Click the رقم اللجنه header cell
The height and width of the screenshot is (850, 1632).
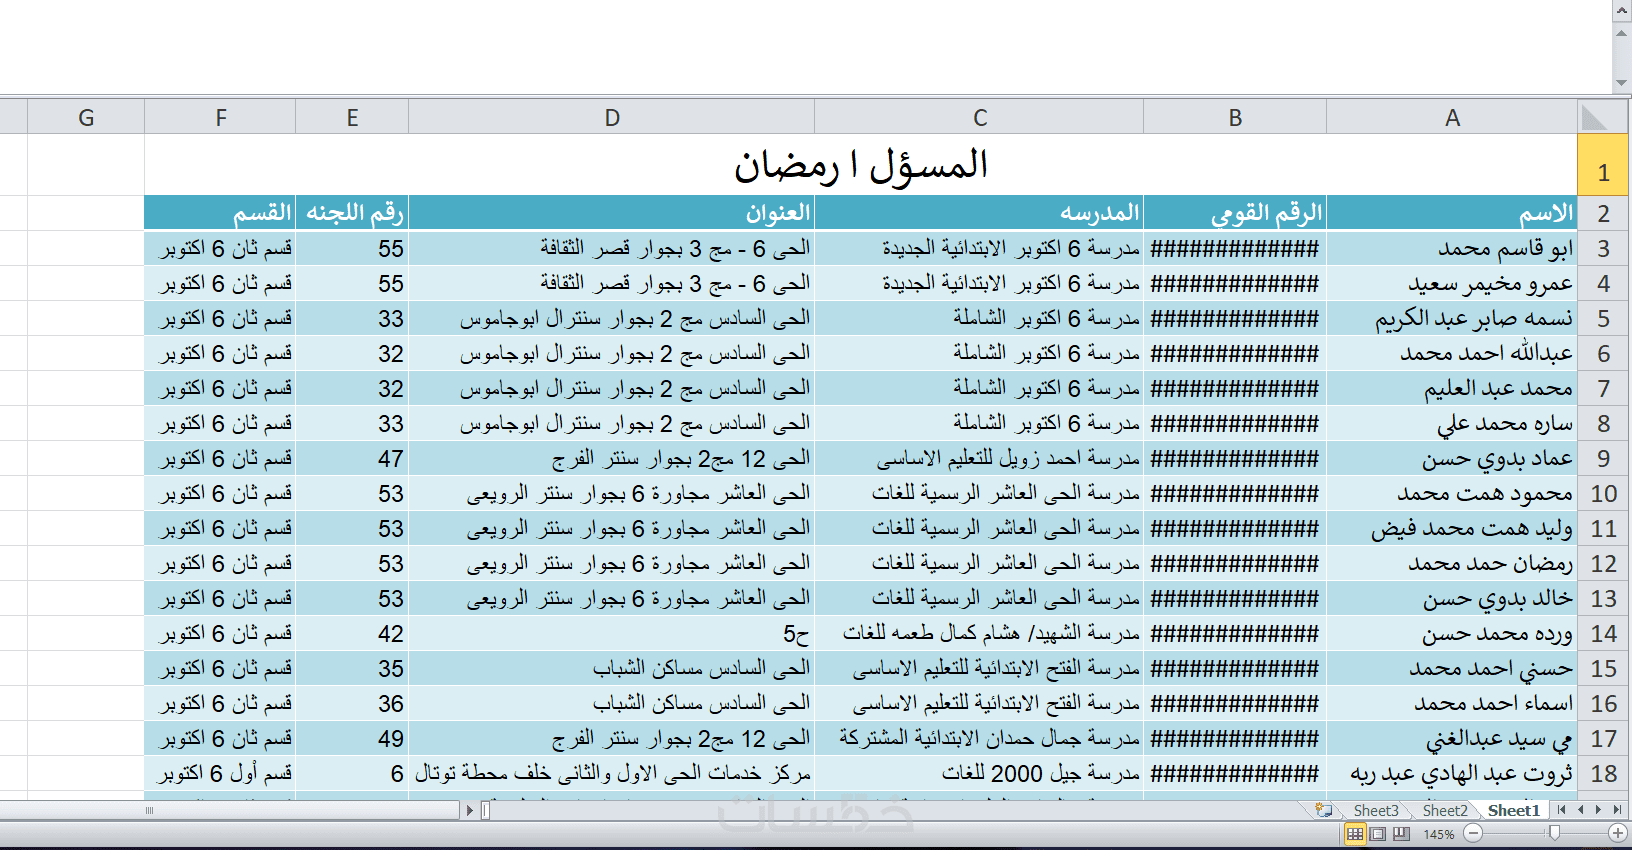[x=352, y=213]
